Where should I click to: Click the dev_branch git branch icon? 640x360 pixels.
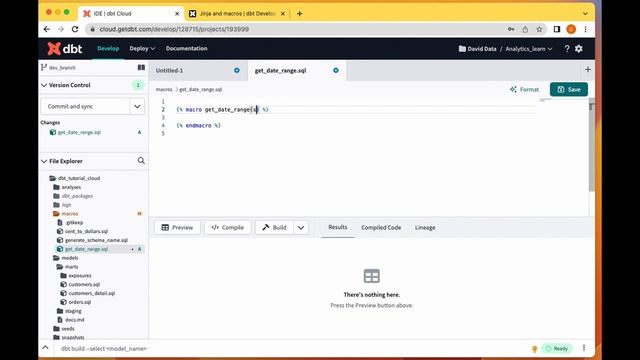[x=44, y=67]
